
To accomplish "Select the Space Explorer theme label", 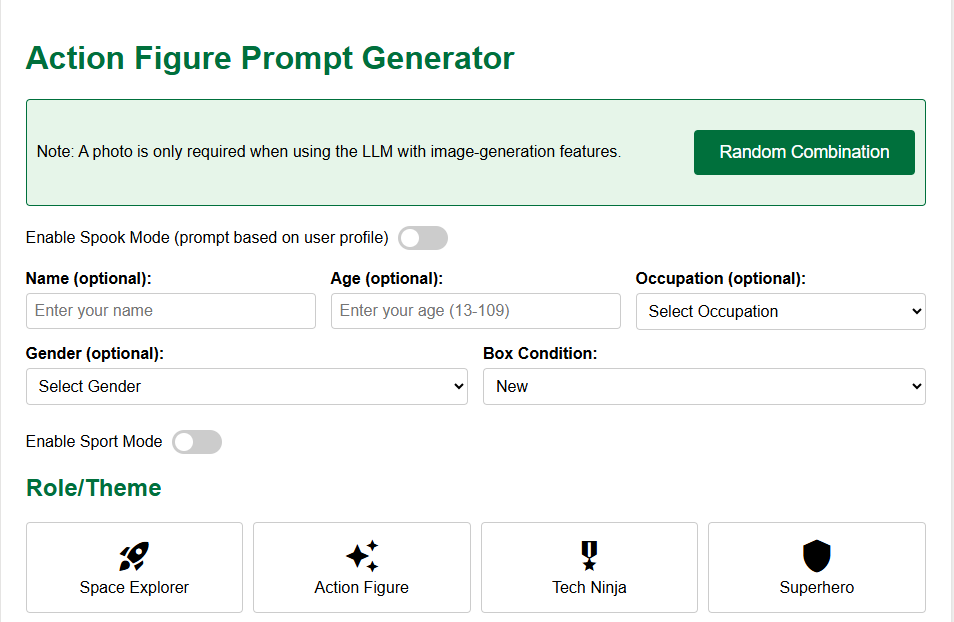I will coord(134,588).
